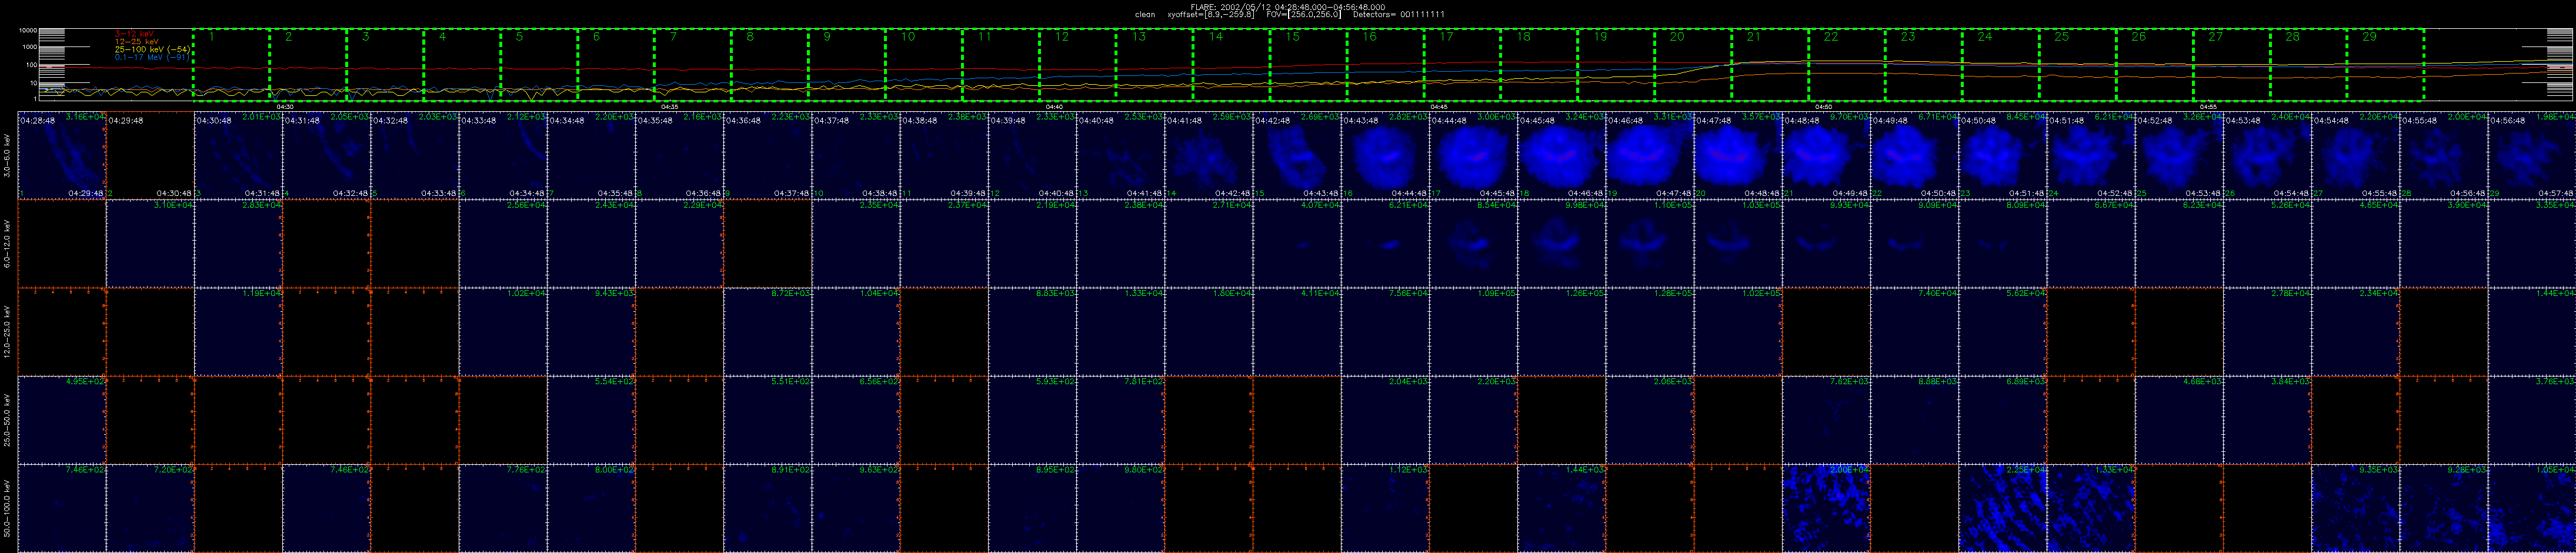Open the 3–6 keV image starting 04:33:48

pos(503,155)
